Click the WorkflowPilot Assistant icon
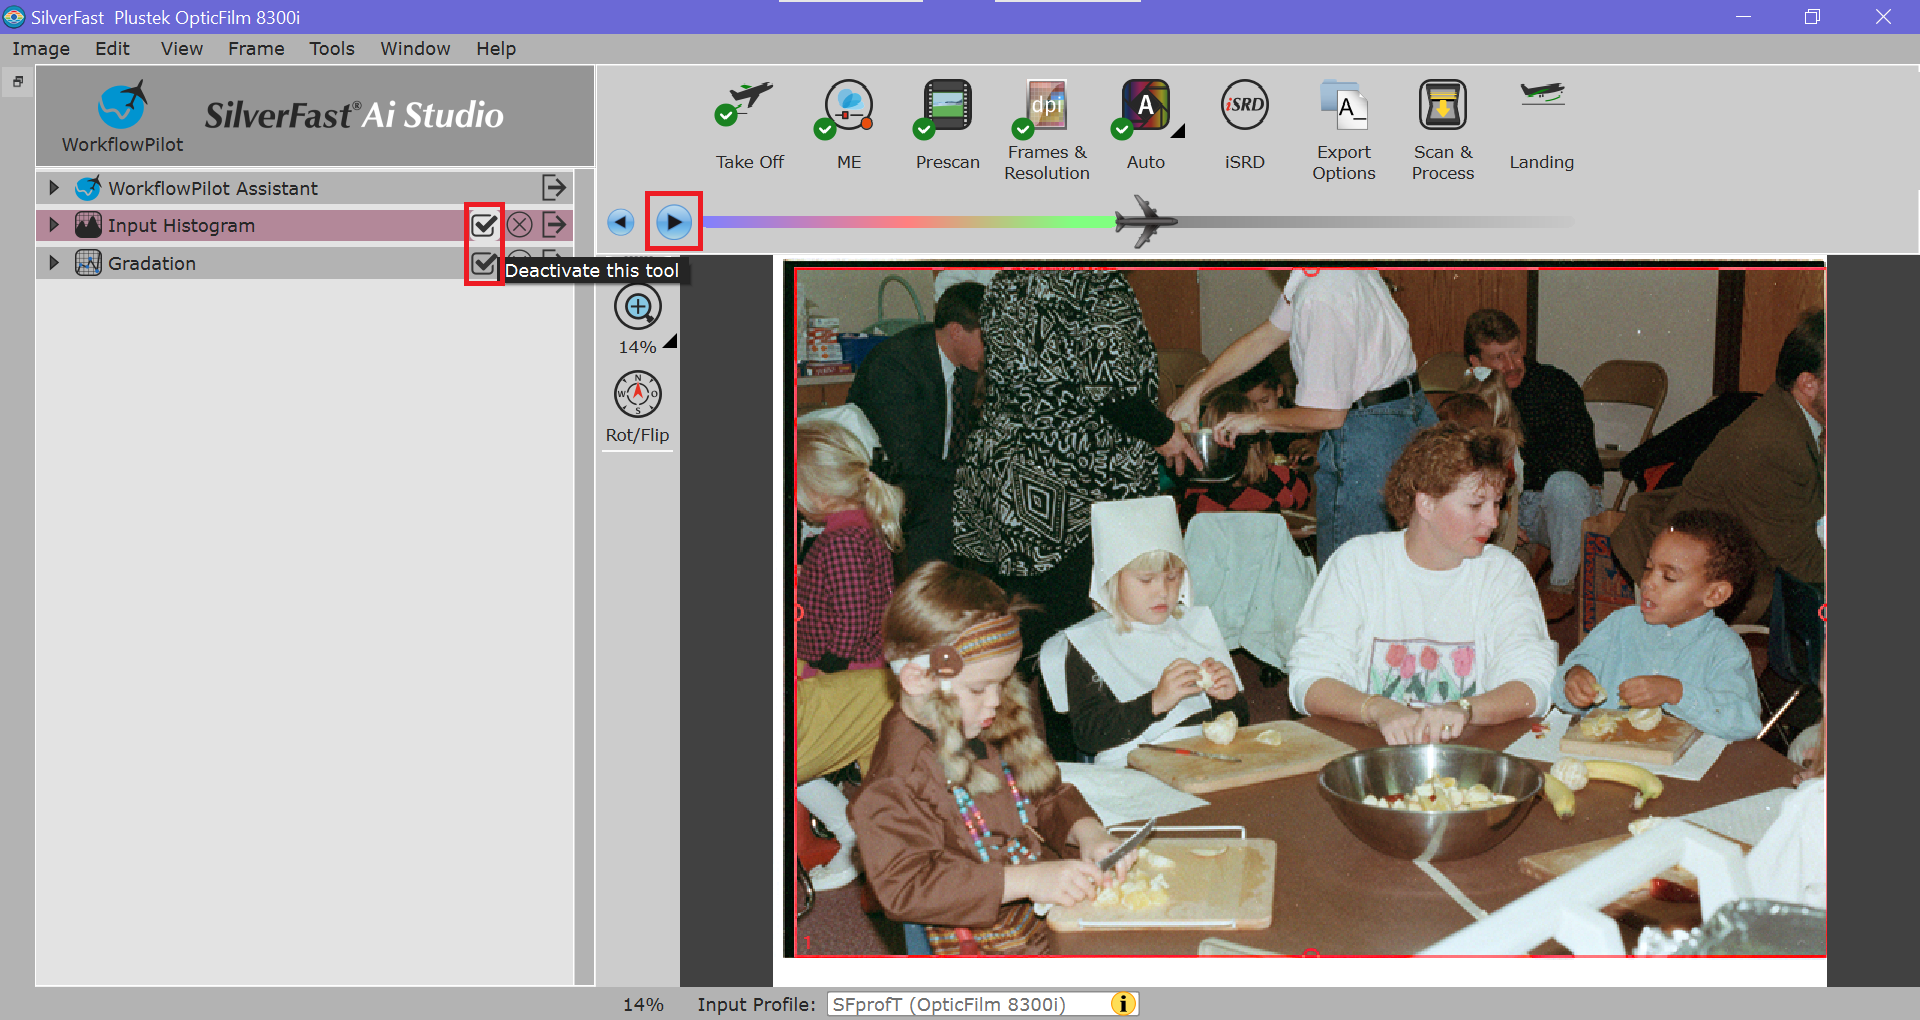The image size is (1920, 1020). pos(88,187)
